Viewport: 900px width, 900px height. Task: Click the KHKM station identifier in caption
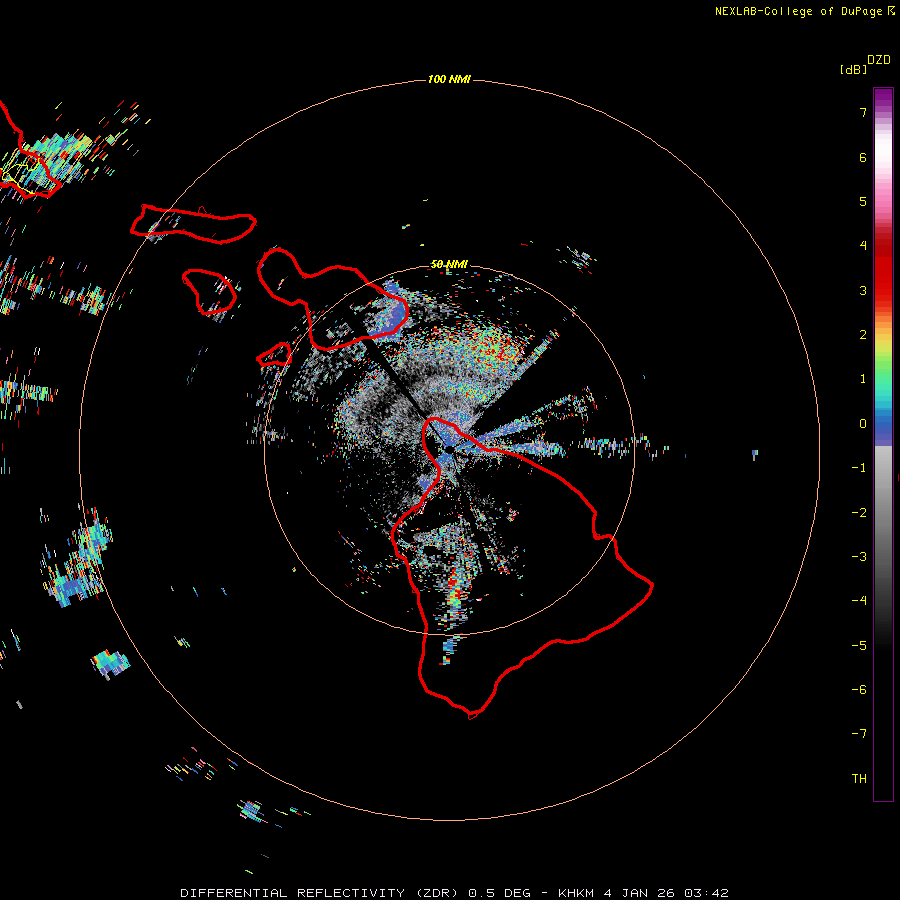point(576,893)
